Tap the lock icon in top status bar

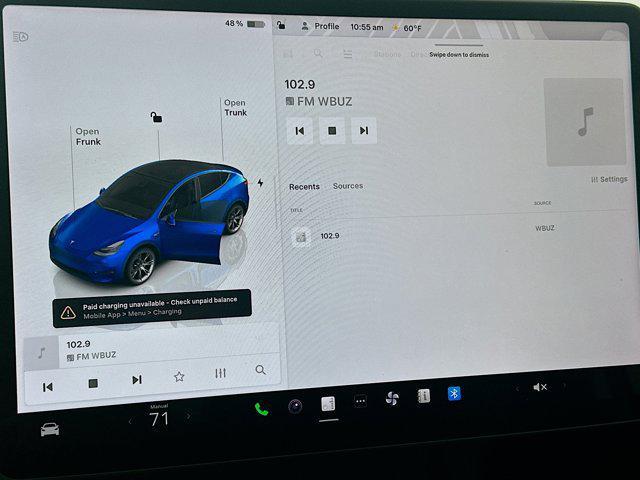281,25
